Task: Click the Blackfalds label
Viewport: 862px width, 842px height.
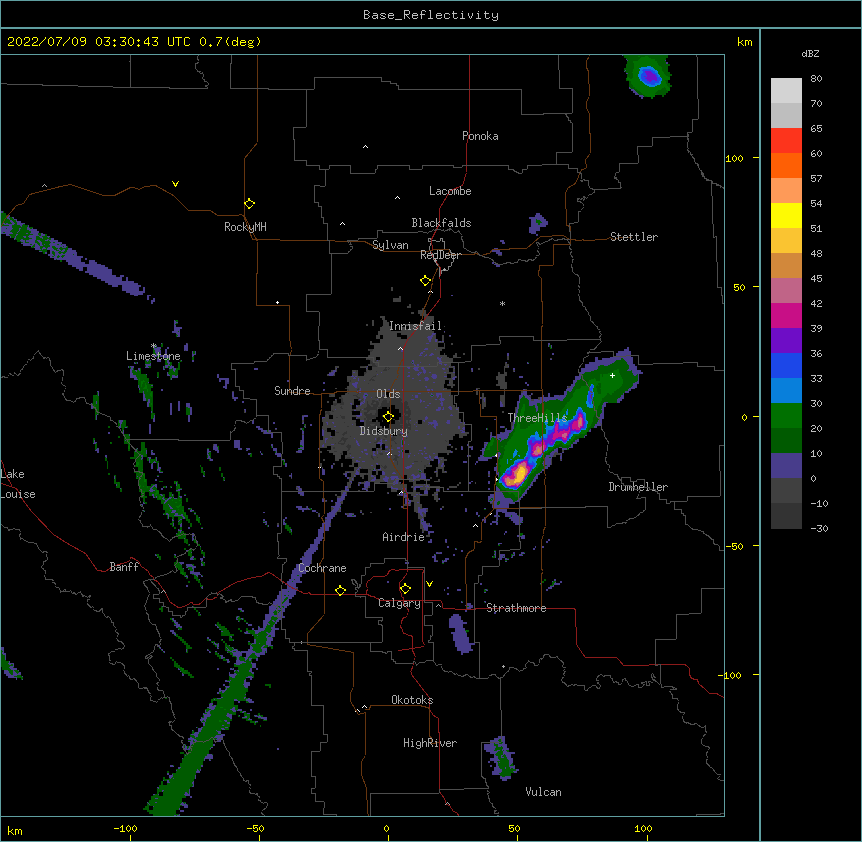Action: click(441, 223)
